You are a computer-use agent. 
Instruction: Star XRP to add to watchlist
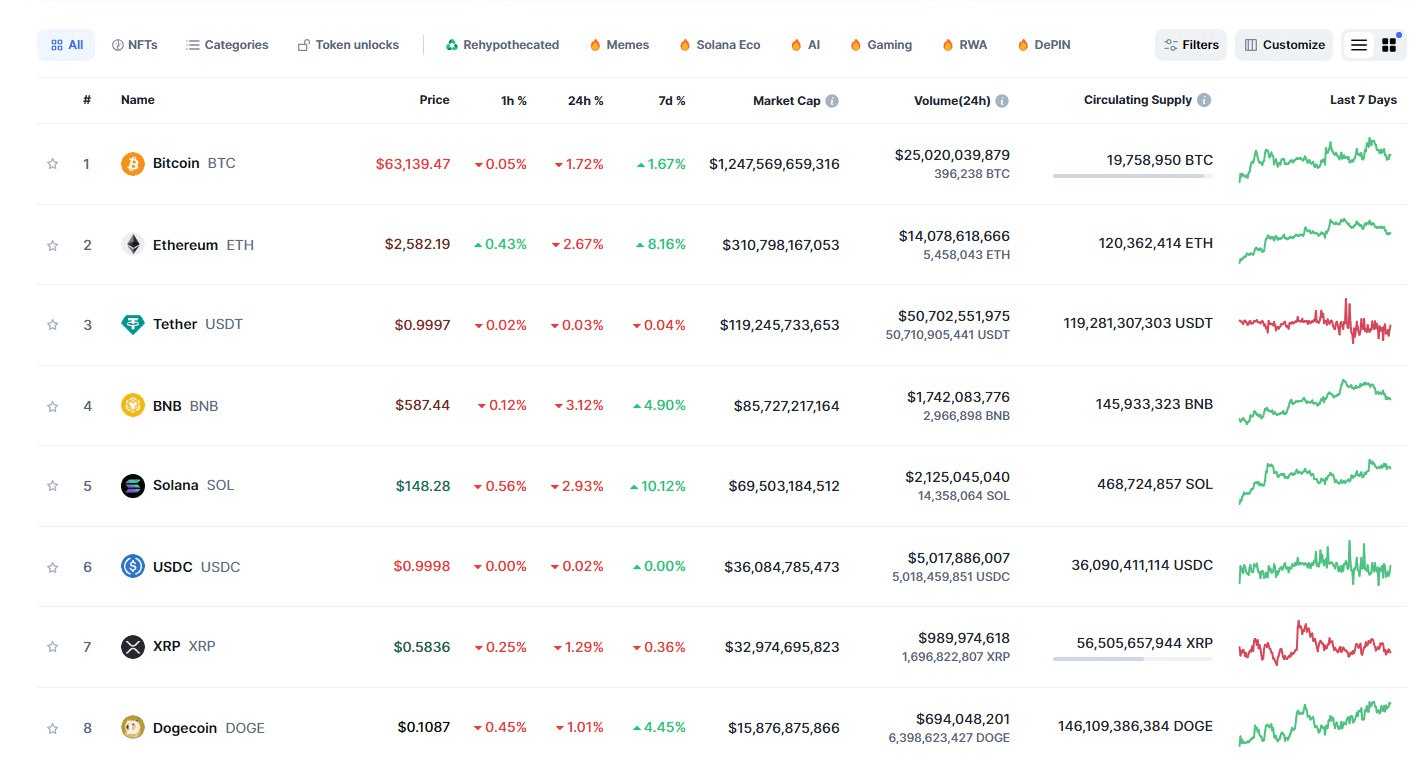[x=53, y=647]
